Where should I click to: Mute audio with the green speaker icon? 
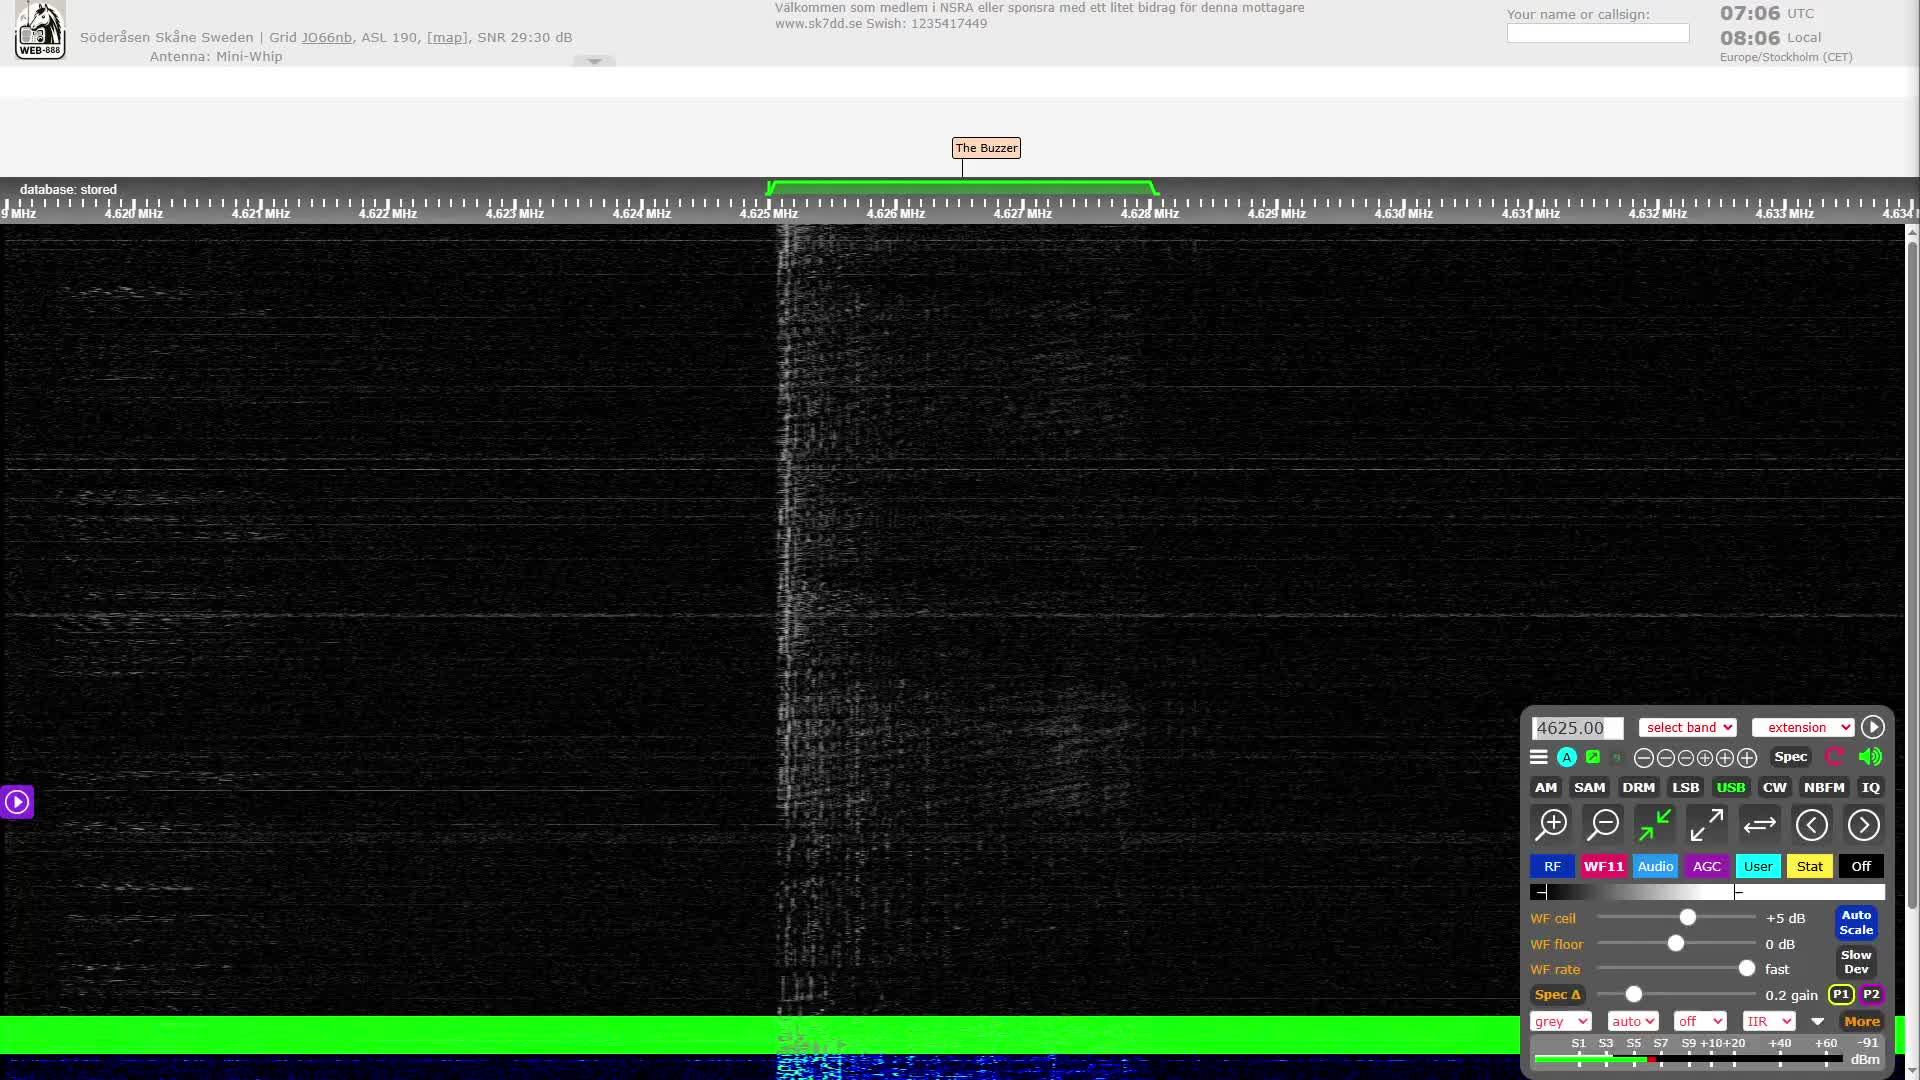coord(1870,757)
